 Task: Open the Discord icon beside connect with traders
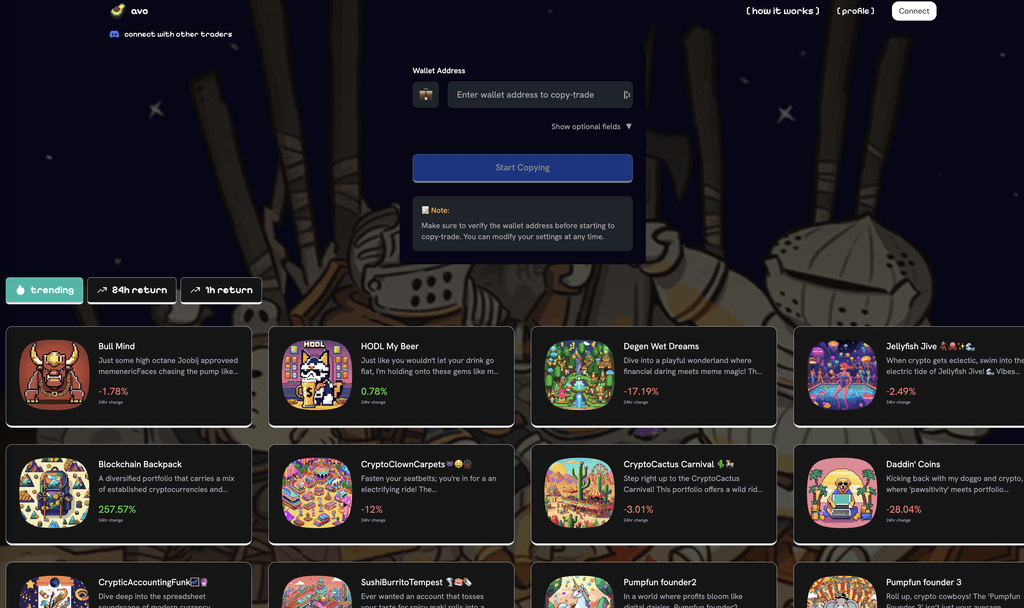pyautogui.click(x=114, y=34)
